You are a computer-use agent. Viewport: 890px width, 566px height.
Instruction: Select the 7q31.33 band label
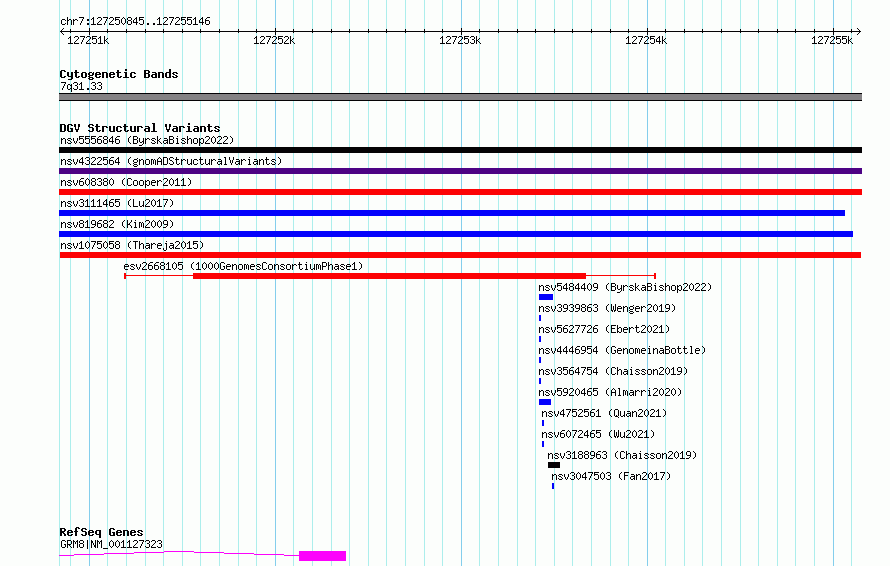tap(81, 86)
